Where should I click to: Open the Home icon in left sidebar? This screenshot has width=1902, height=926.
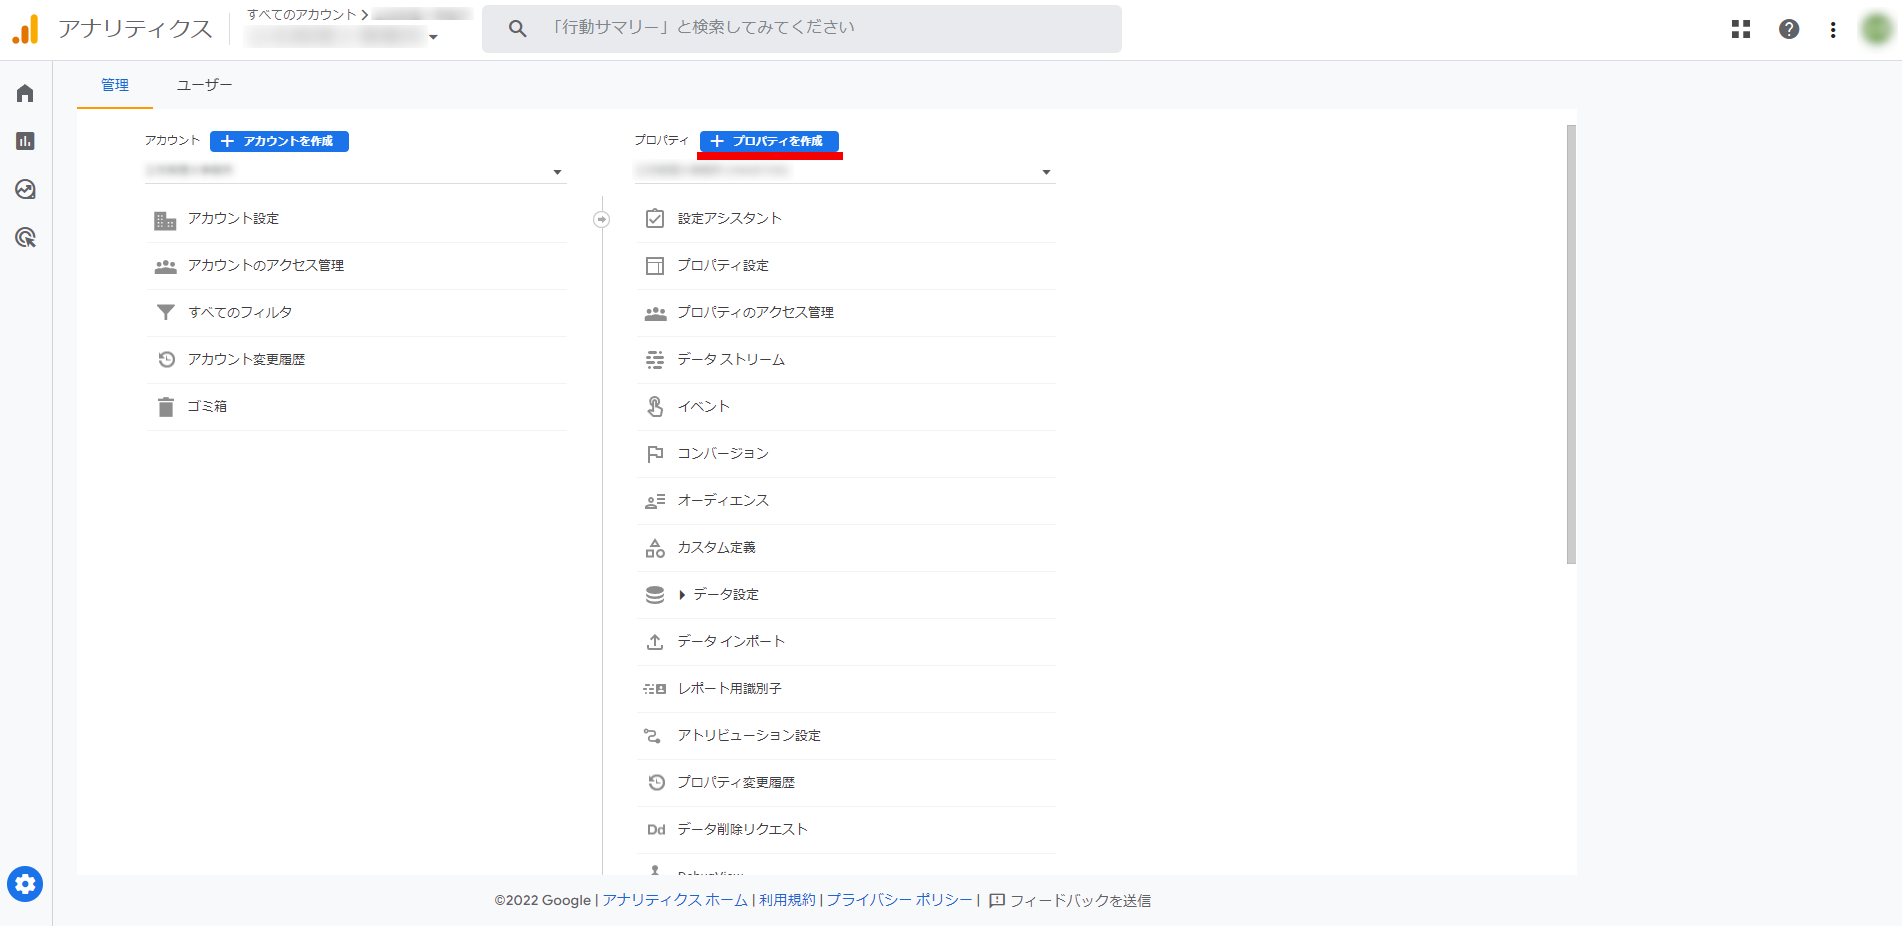point(25,93)
